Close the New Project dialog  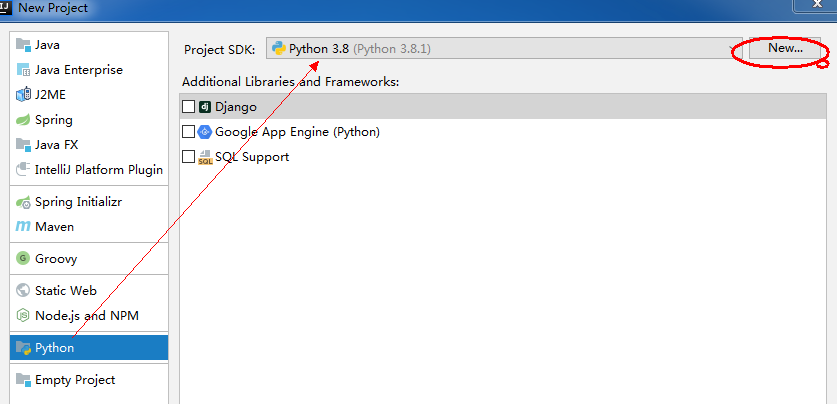(x=815, y=4)
